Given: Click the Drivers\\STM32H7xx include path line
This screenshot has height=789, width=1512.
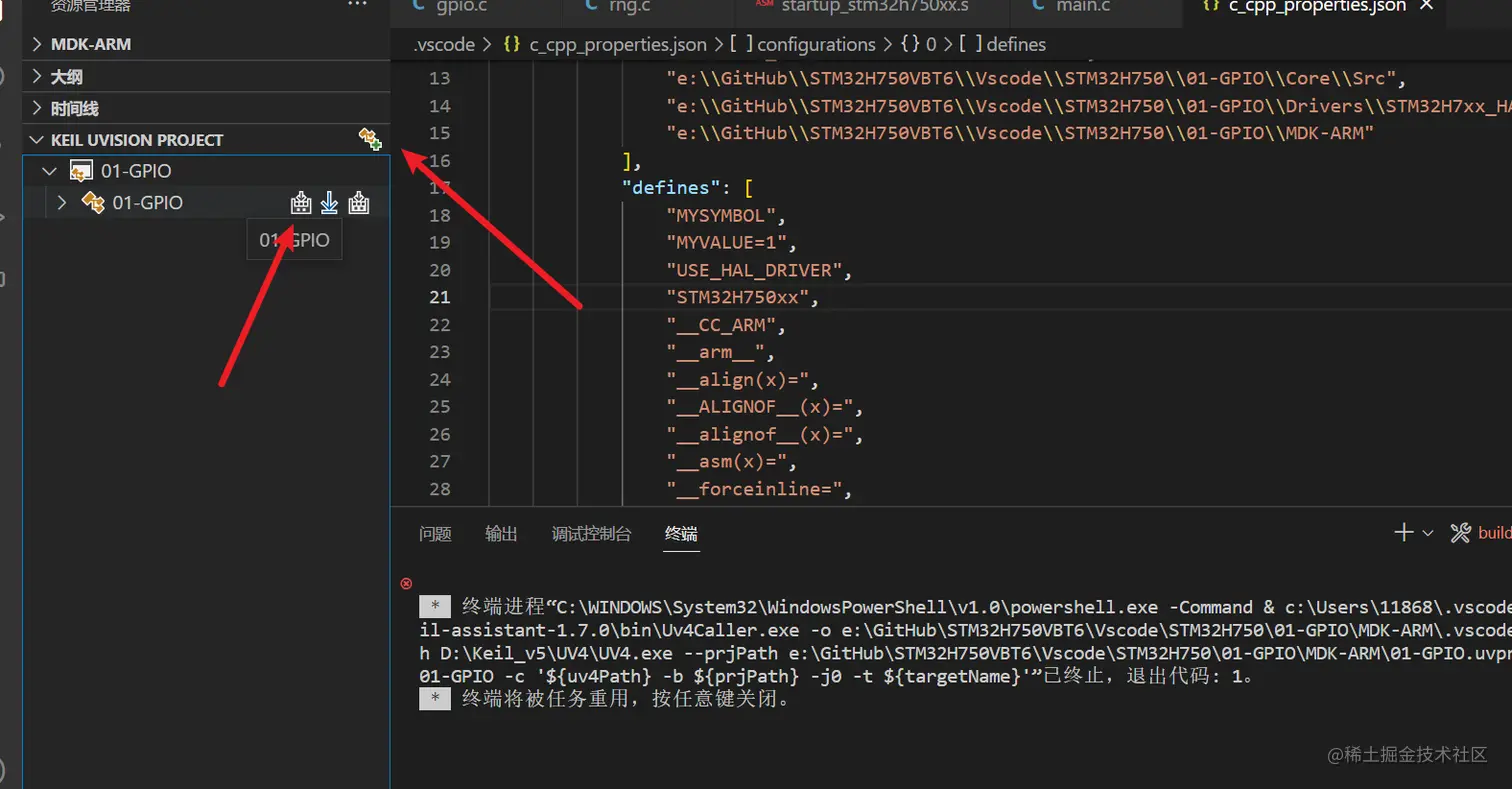Looking at the screenshot, I should pos(1089,106).
